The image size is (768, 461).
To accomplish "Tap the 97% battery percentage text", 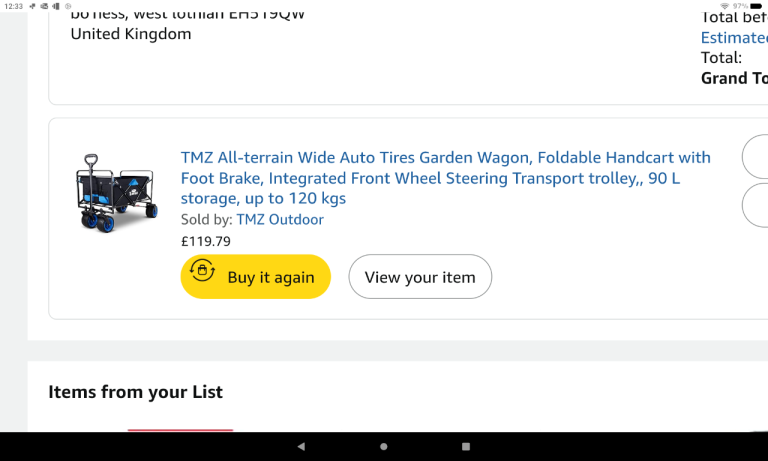I will click(740, 6).
